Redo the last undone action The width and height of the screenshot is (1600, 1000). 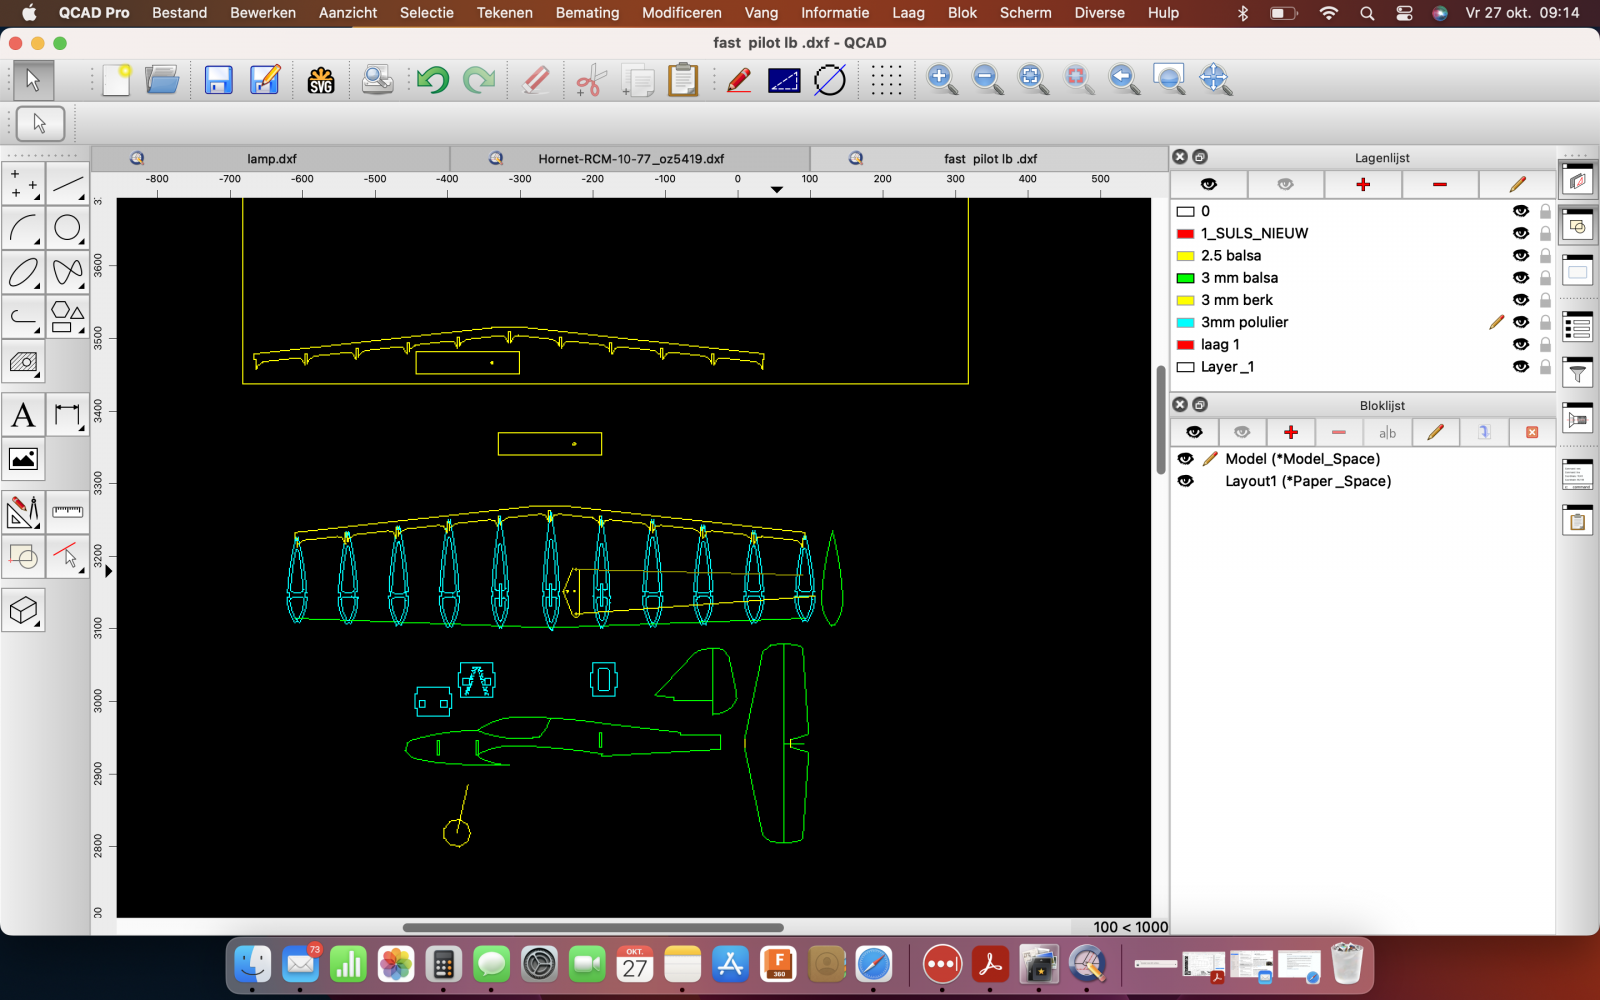pos(479,79)
